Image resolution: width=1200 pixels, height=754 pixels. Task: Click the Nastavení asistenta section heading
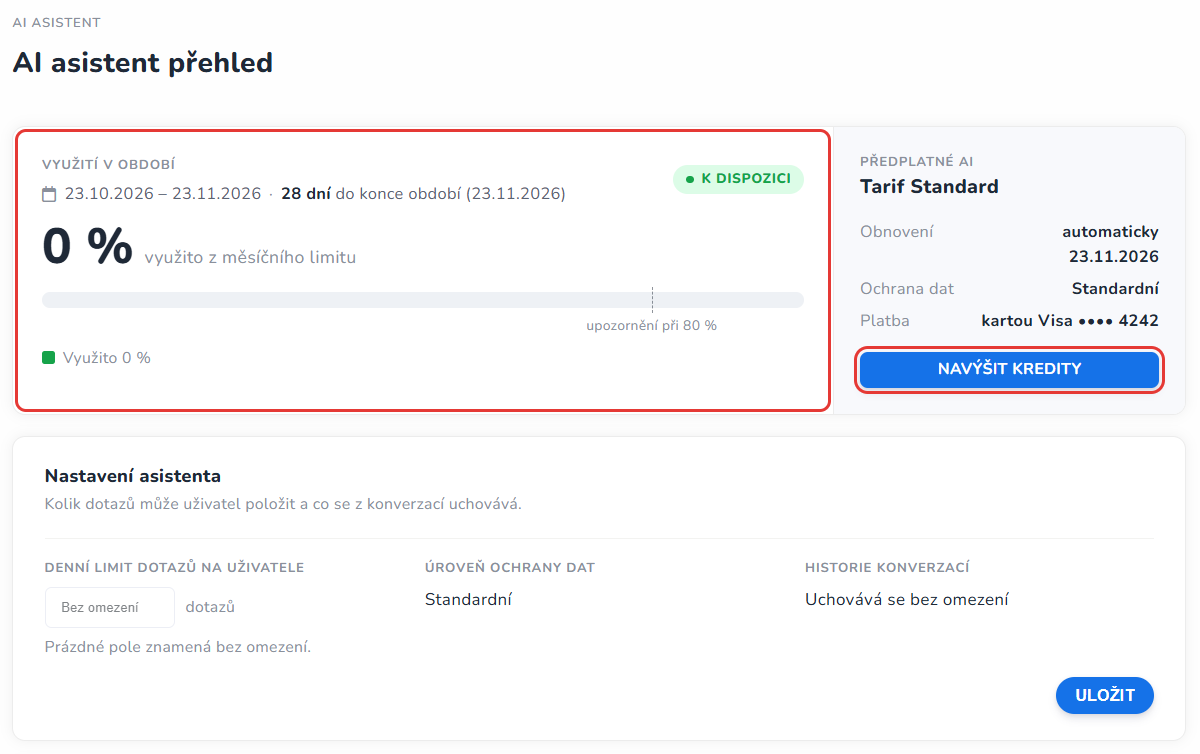[x=133, y=476]
